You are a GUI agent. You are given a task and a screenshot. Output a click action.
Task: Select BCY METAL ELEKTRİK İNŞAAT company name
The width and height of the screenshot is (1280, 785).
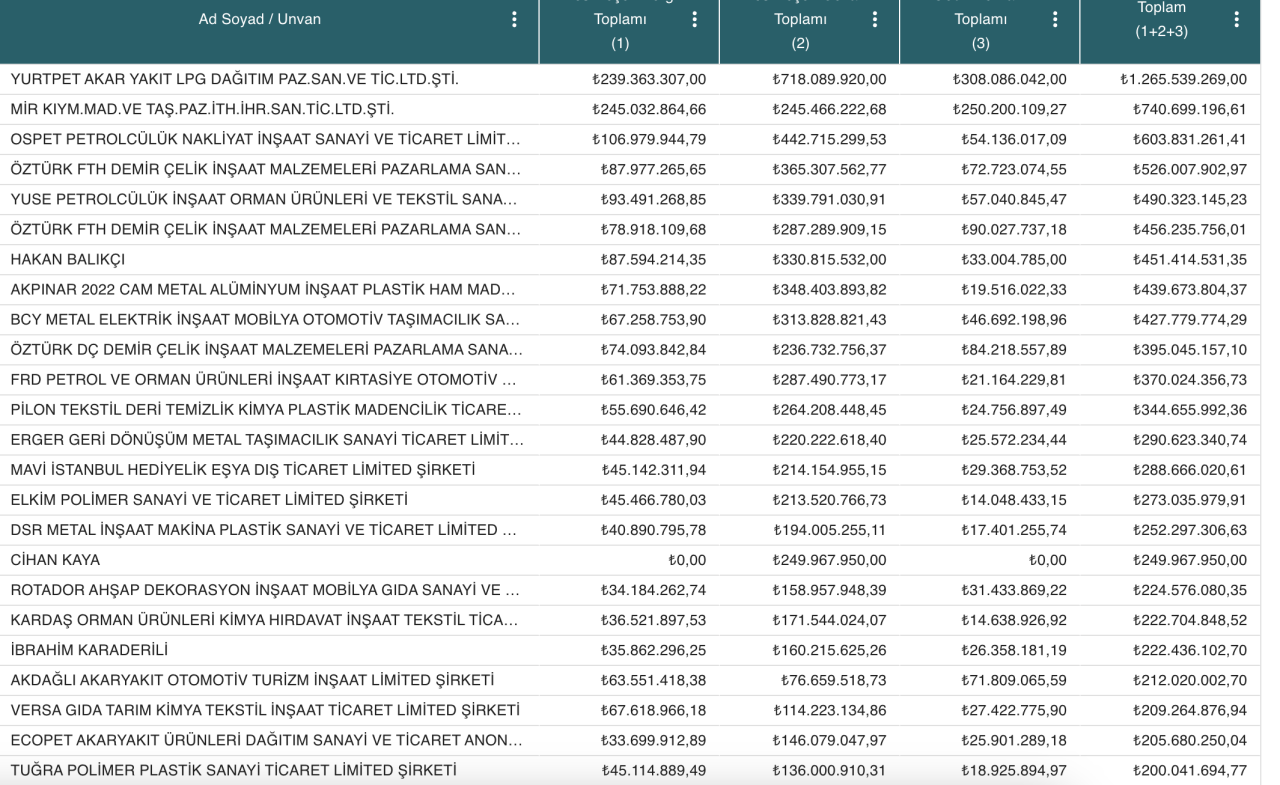pos(265,320)
